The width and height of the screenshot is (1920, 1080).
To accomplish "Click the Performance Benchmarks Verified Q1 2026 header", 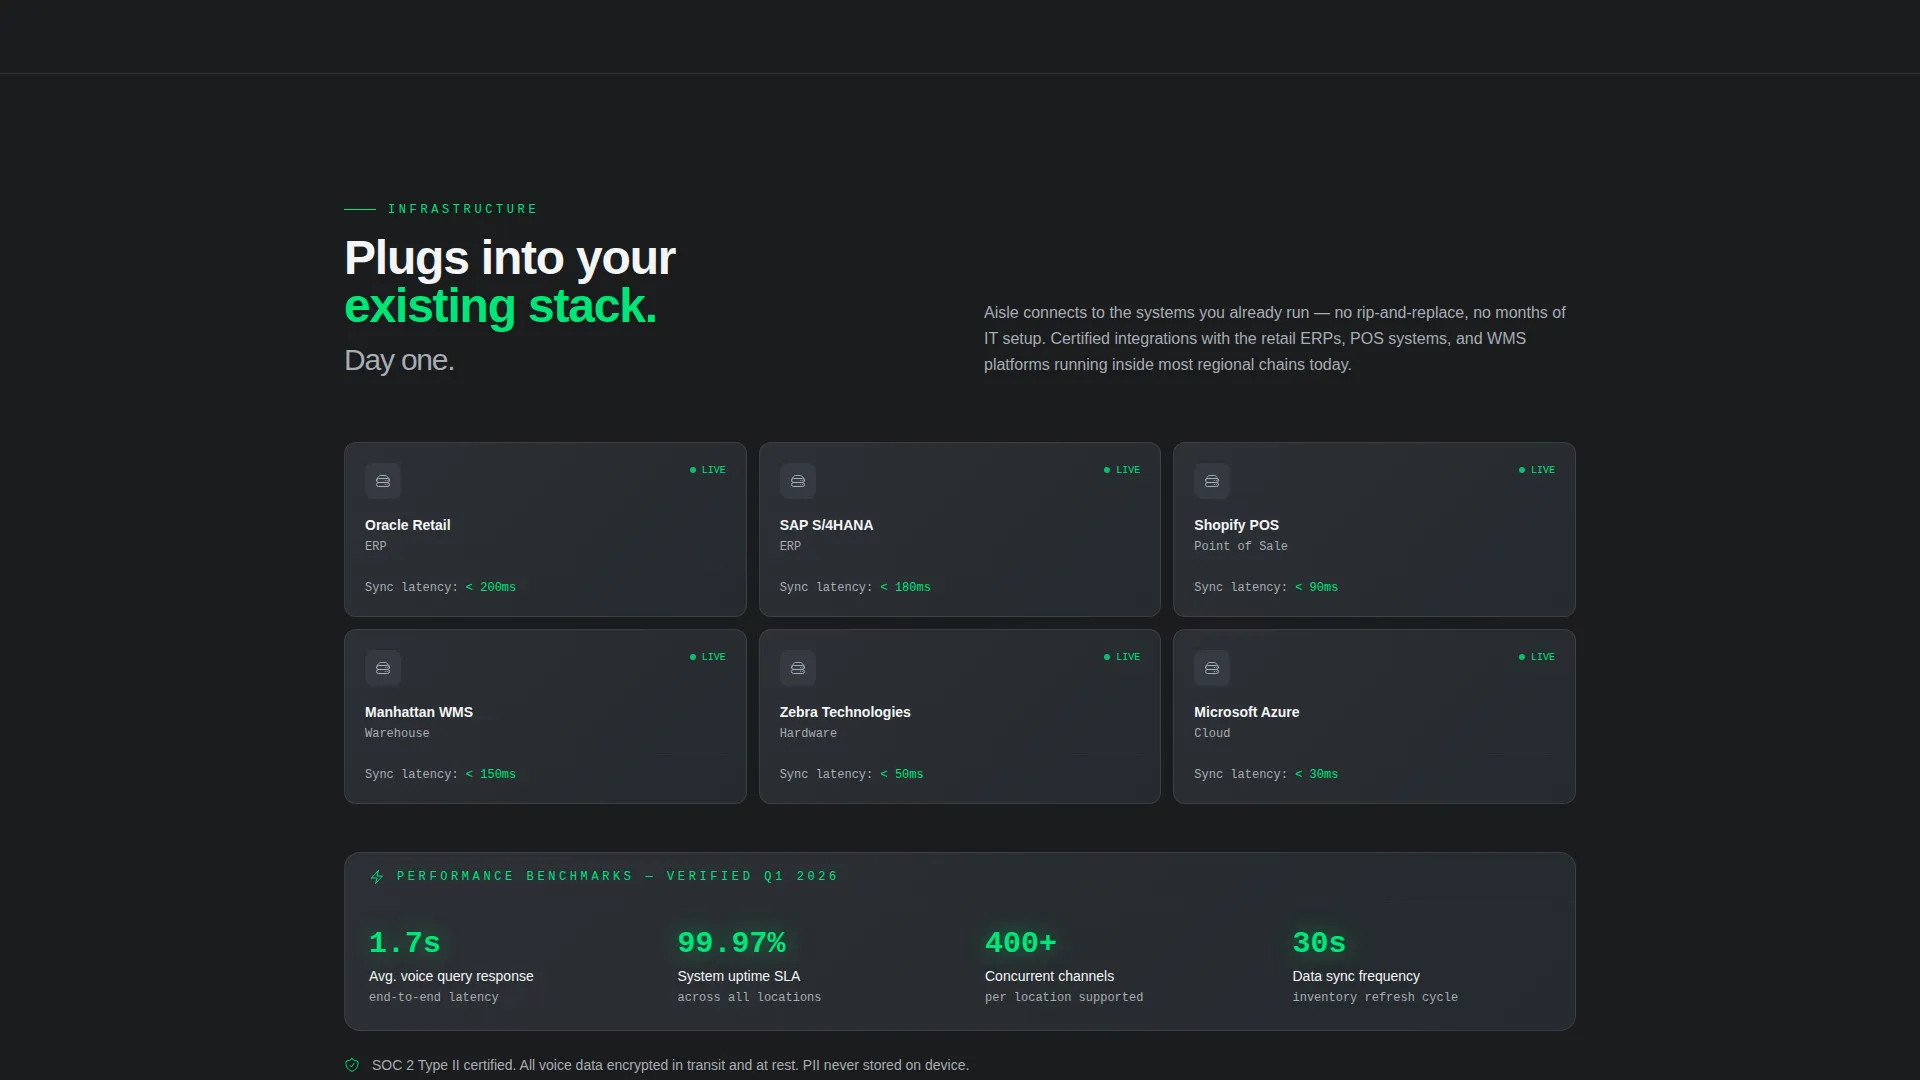I will click(x=617, y=876).
